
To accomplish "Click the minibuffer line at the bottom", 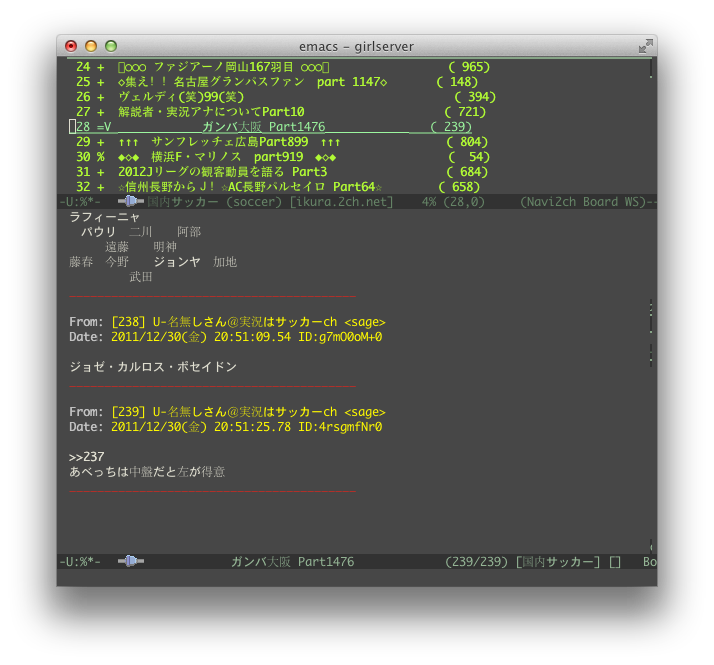I will (x=357, y=577).
